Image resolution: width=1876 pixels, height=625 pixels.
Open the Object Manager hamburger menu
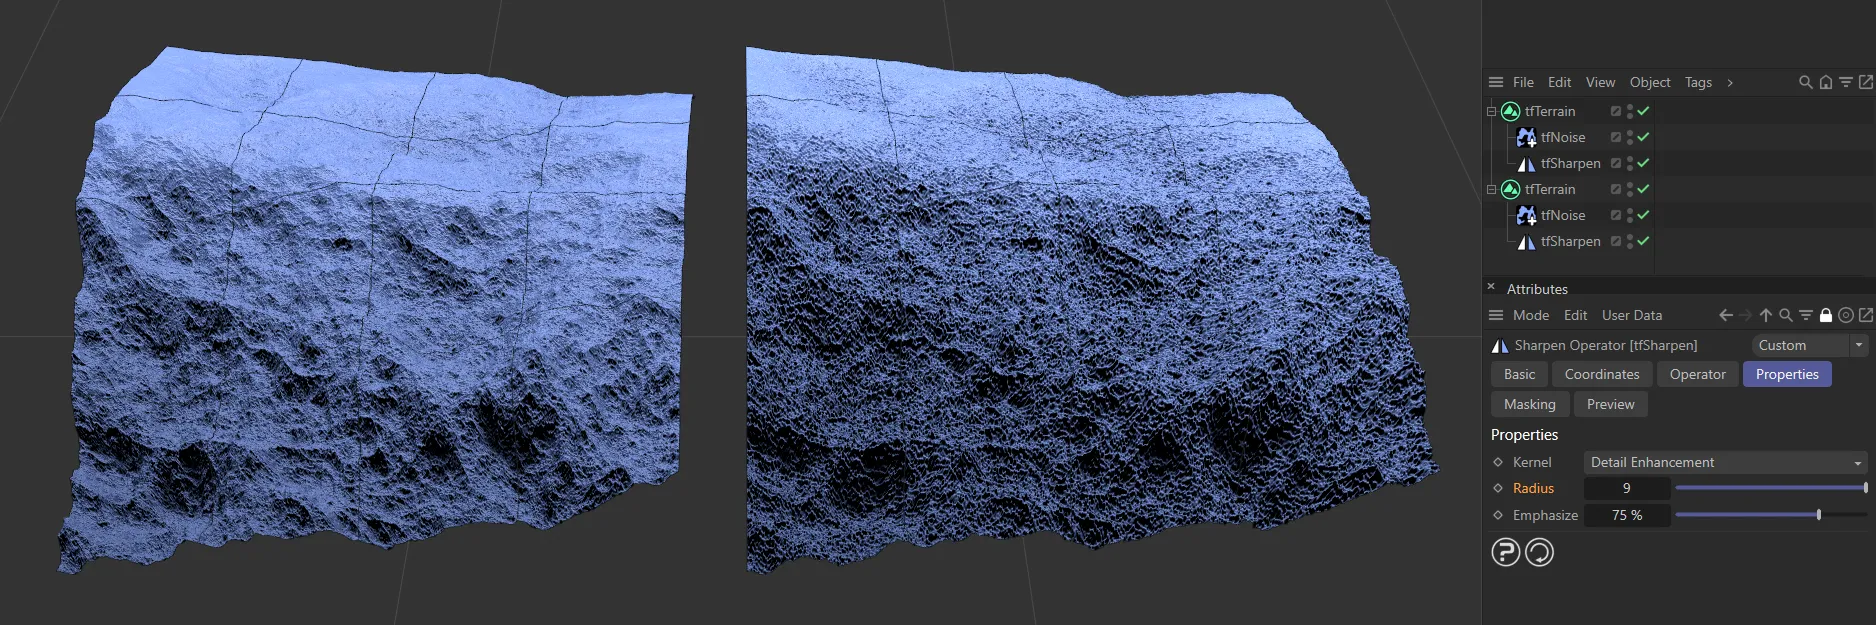click(1496, 82)
